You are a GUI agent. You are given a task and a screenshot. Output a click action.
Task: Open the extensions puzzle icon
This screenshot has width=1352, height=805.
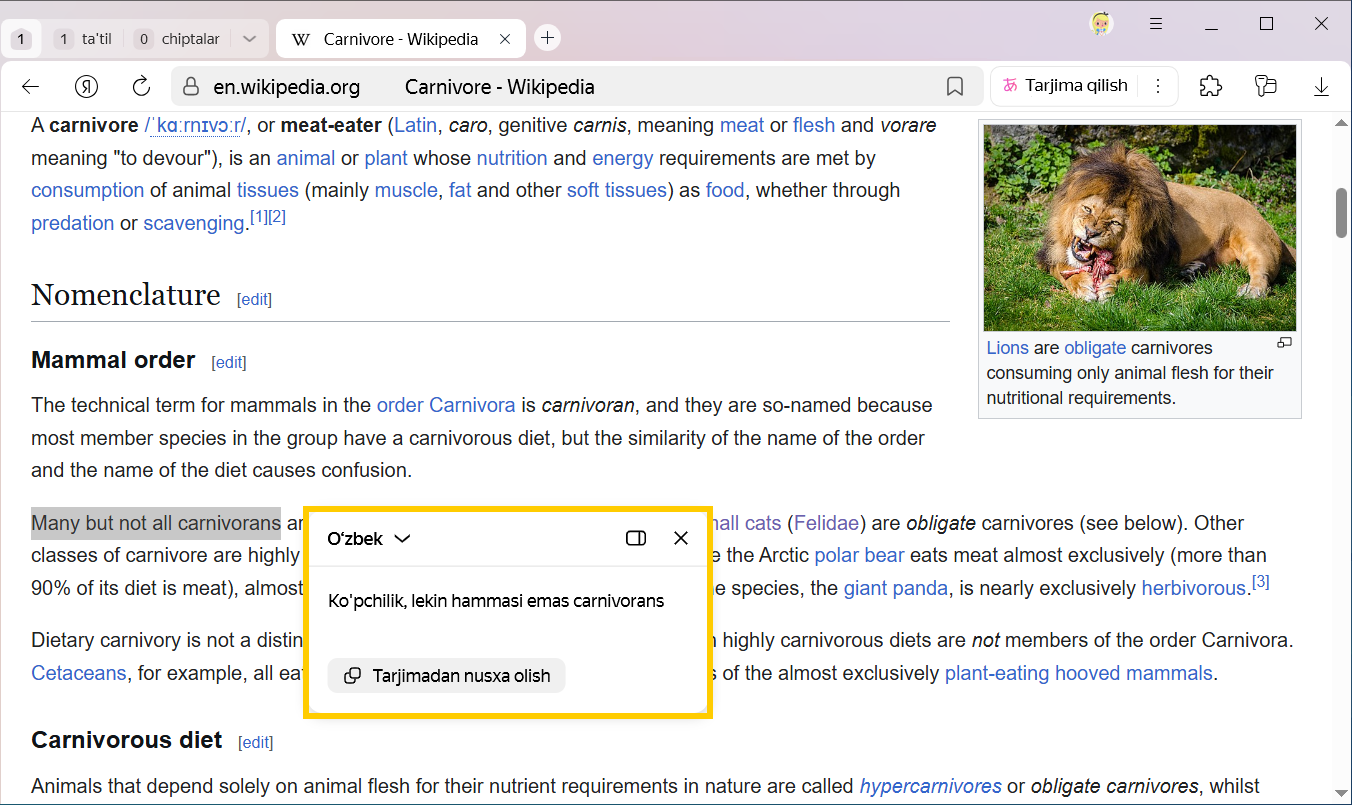point(1210,86)
